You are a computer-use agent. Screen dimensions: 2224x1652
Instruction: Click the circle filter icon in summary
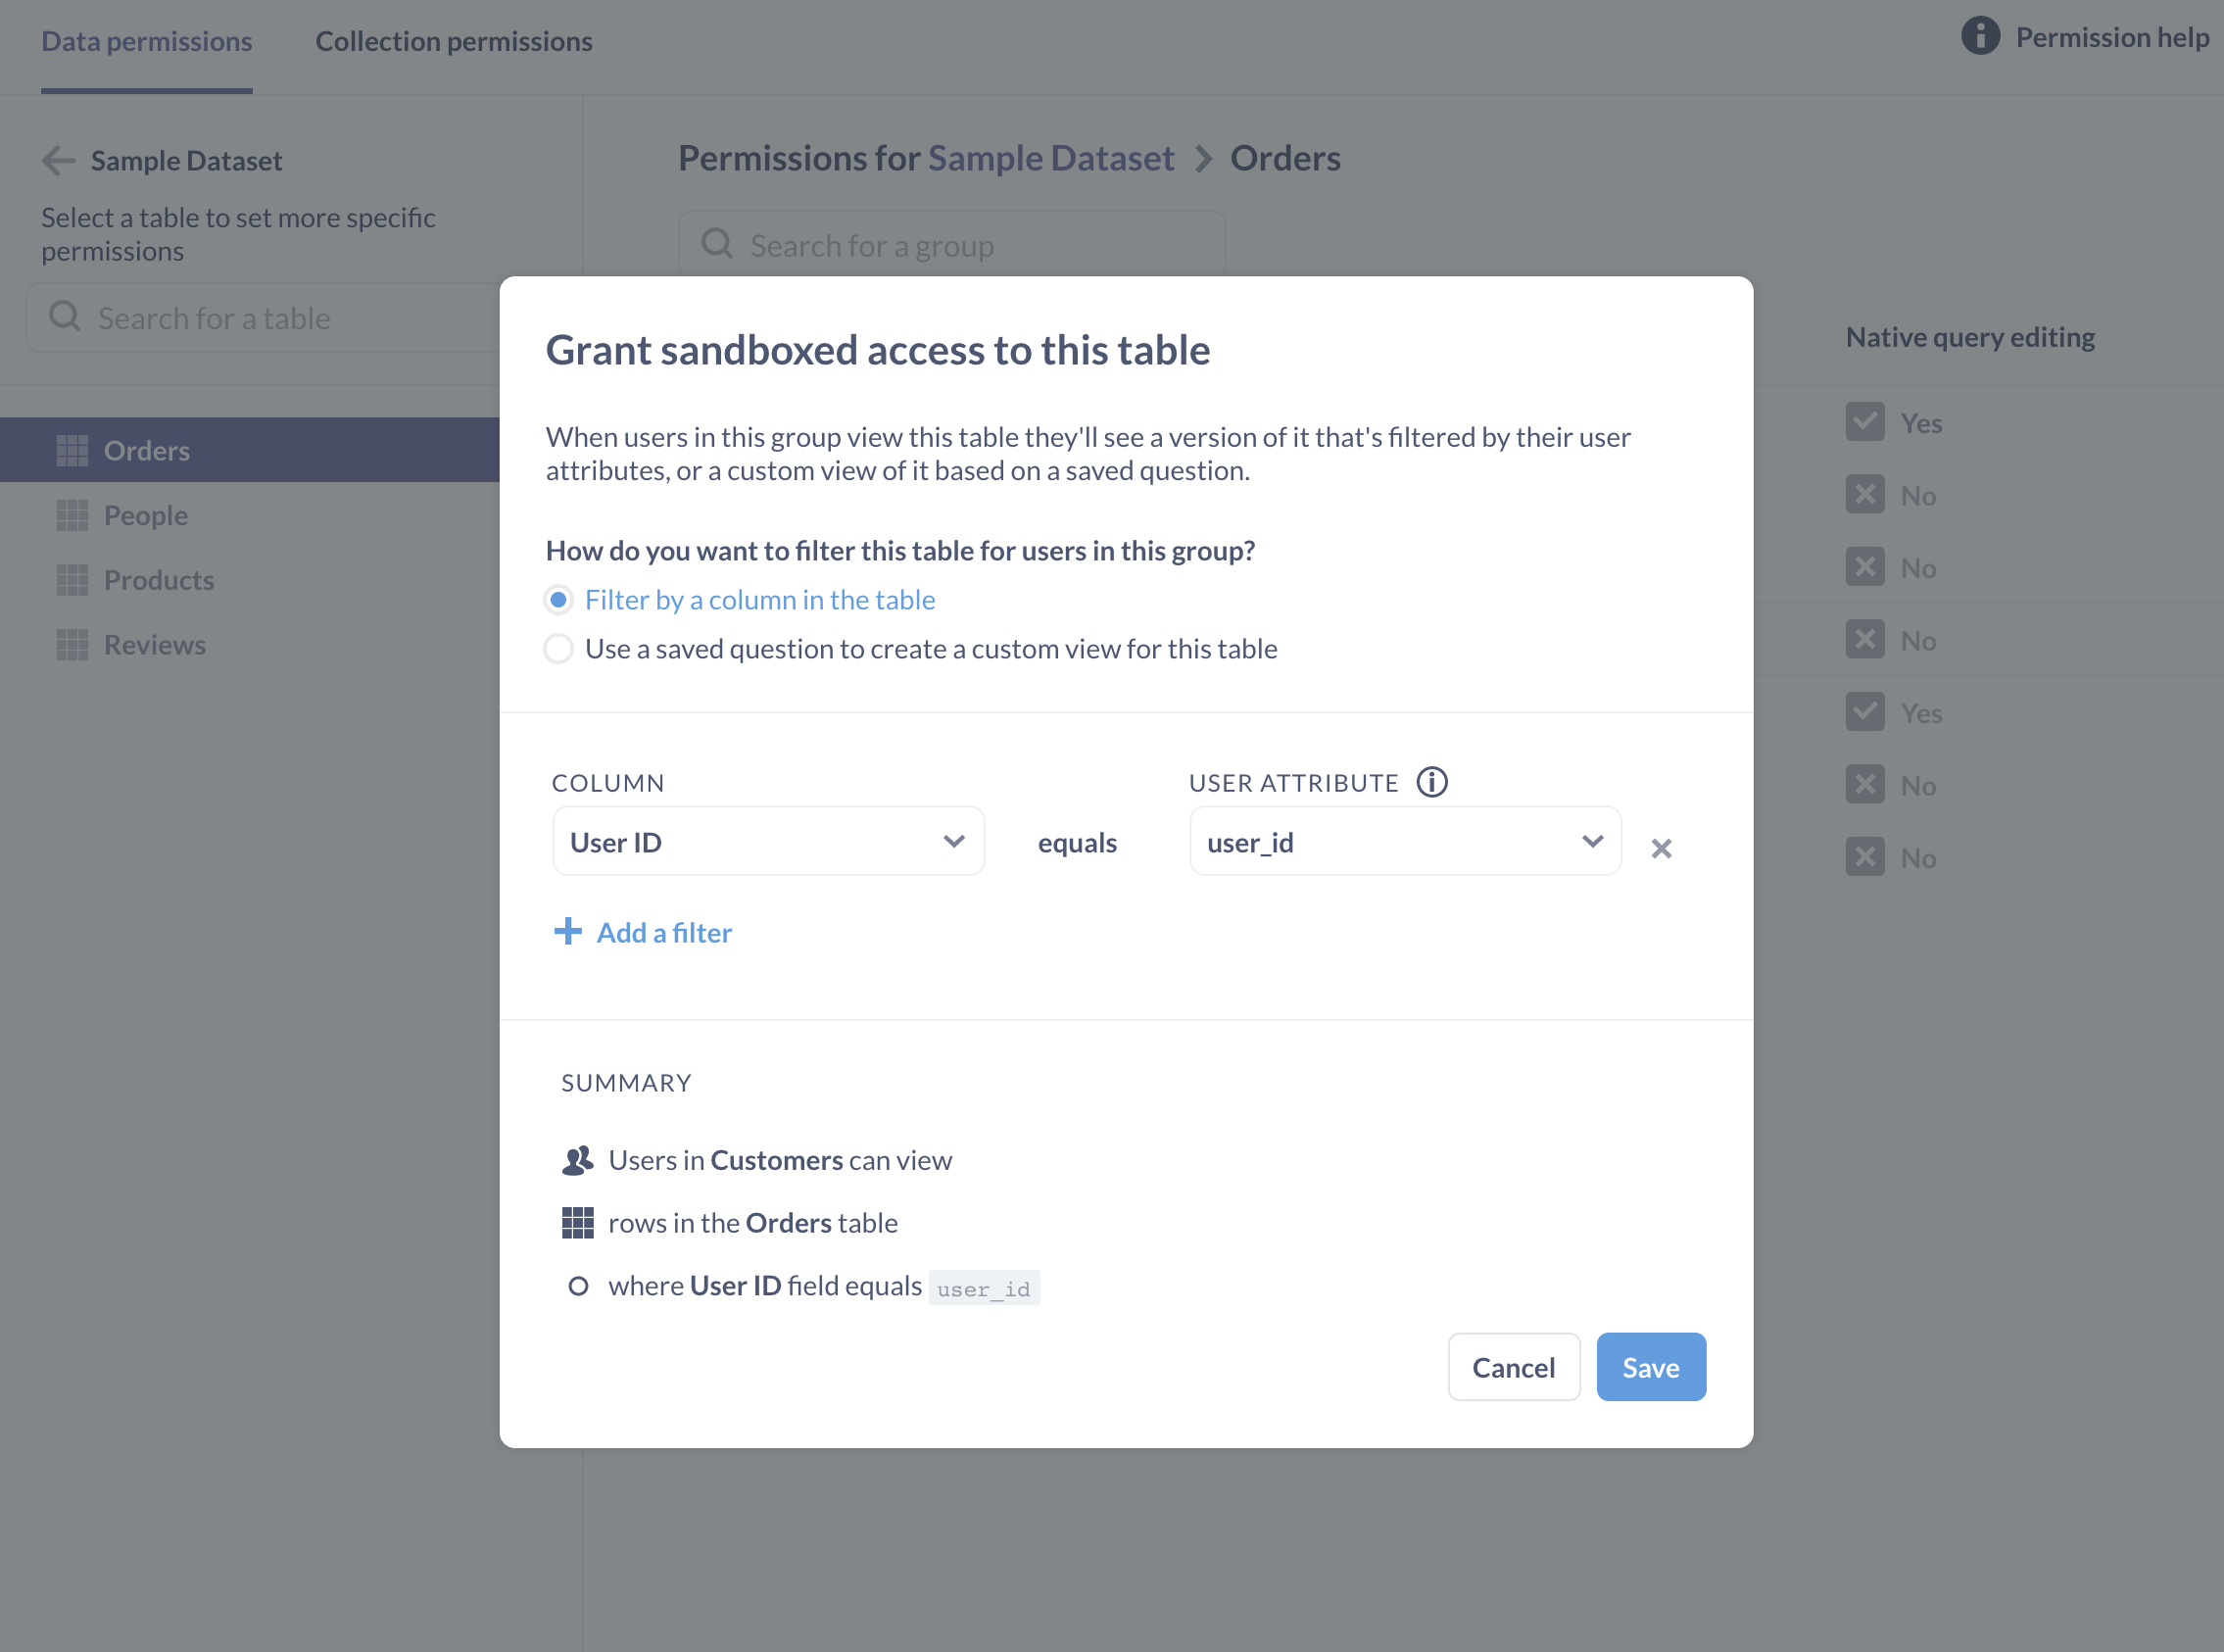tap(579, 1286)
